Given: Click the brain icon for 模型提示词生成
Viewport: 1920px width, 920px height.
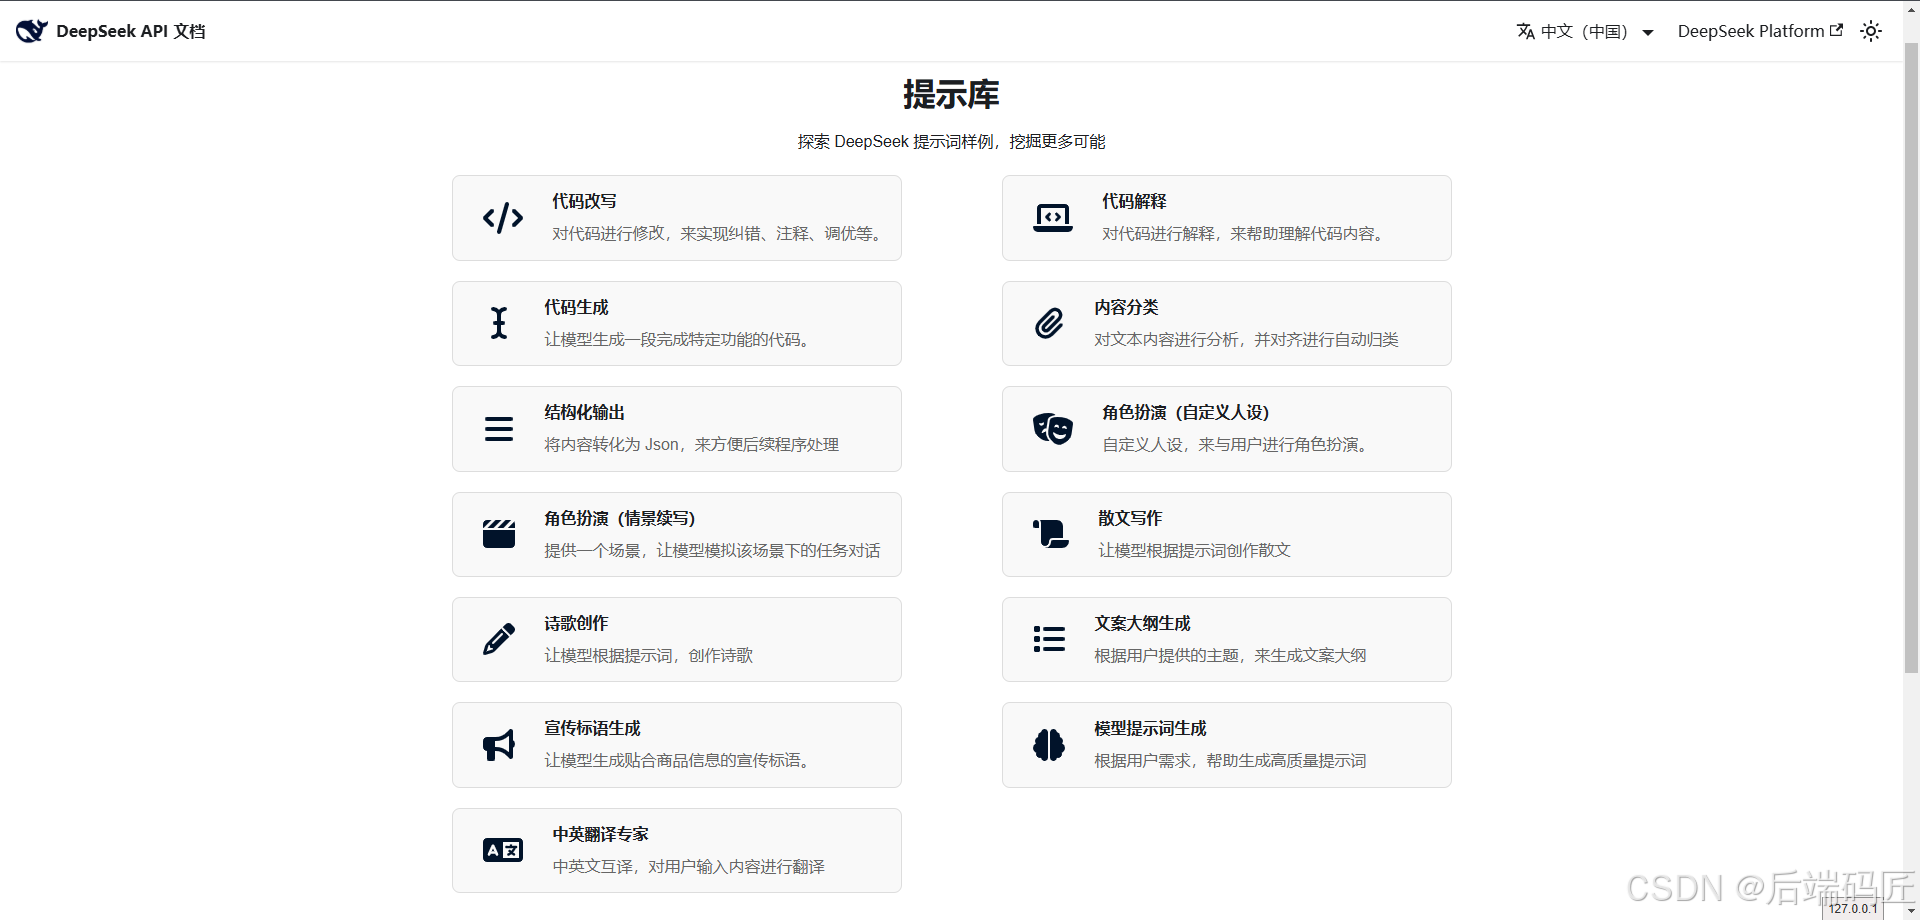Looking at the screenshot, I should point(1049,745).
